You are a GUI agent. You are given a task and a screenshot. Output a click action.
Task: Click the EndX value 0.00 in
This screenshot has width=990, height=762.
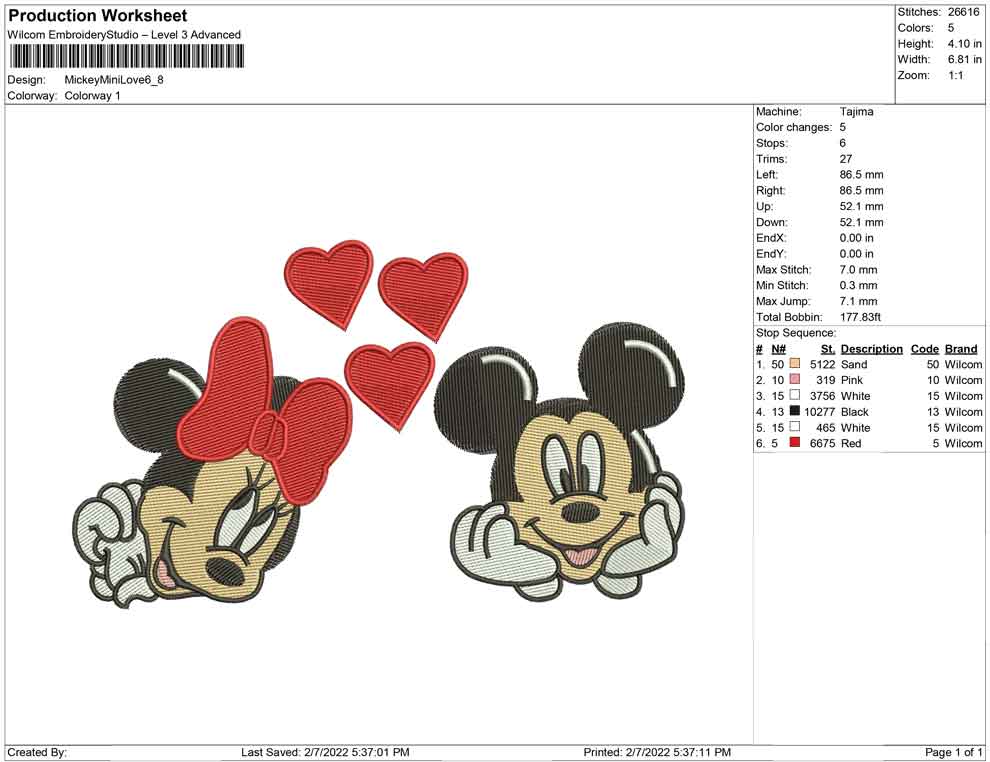(856, 238)
